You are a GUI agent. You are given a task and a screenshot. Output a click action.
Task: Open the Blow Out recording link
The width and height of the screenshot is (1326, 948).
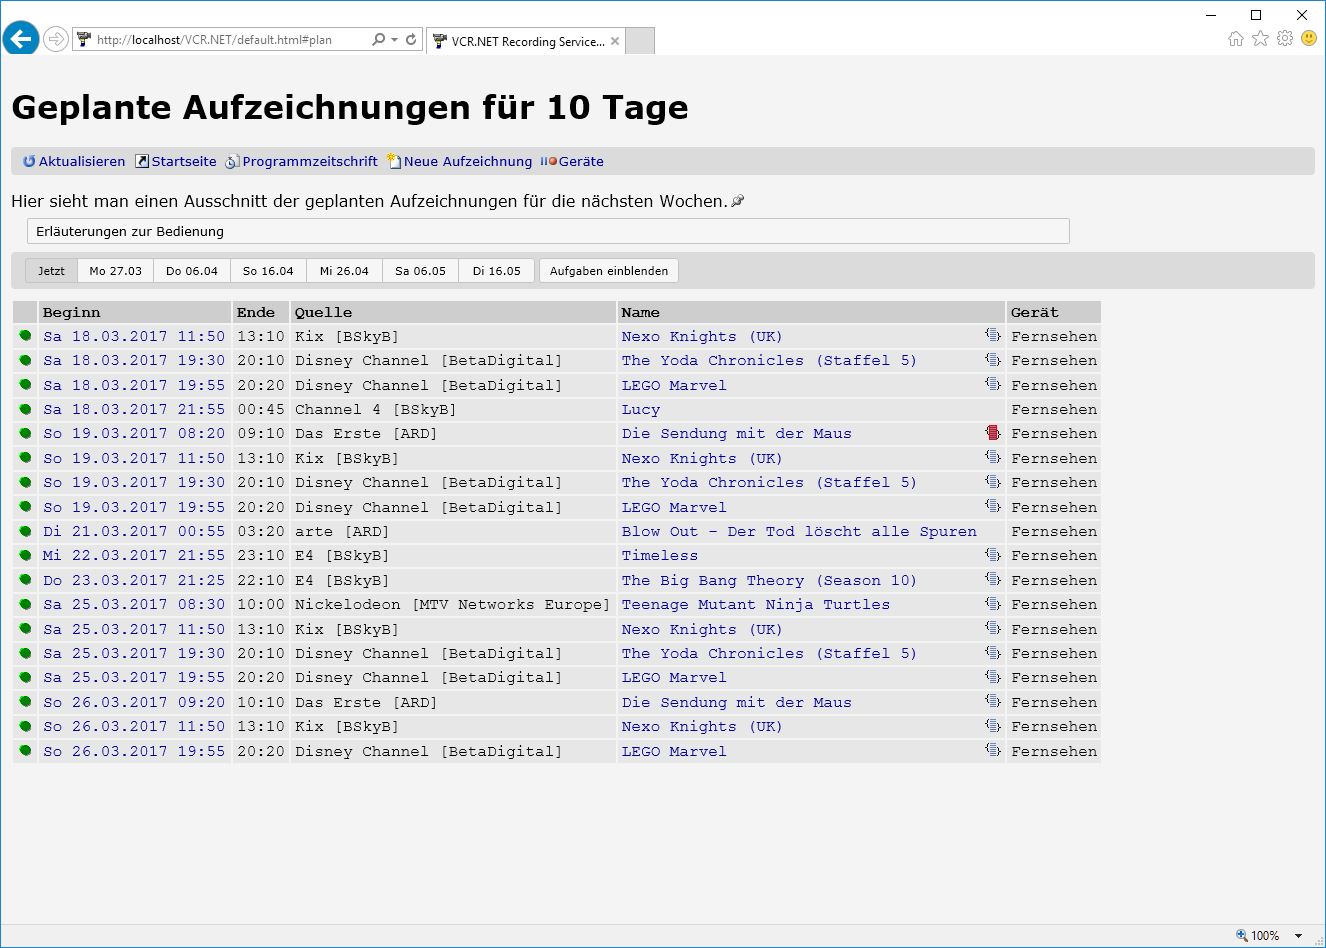click(x=798, y=531)
